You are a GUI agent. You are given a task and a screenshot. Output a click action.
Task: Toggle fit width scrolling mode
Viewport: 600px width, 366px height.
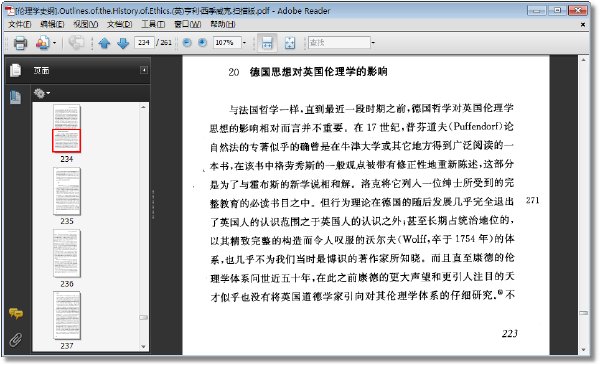click(x=267, y=42)
